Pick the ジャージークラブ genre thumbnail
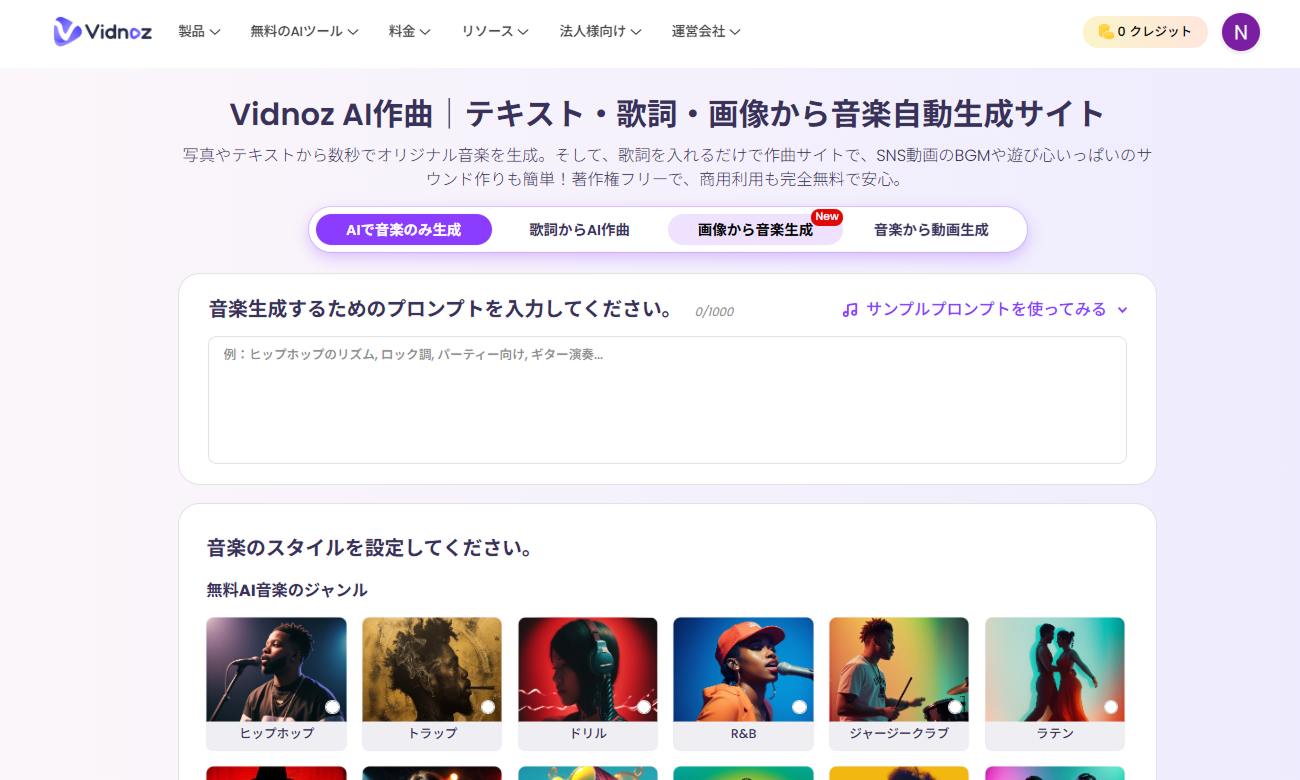The width and height of the screenshot is (1300, 780). tap(898, 668)
